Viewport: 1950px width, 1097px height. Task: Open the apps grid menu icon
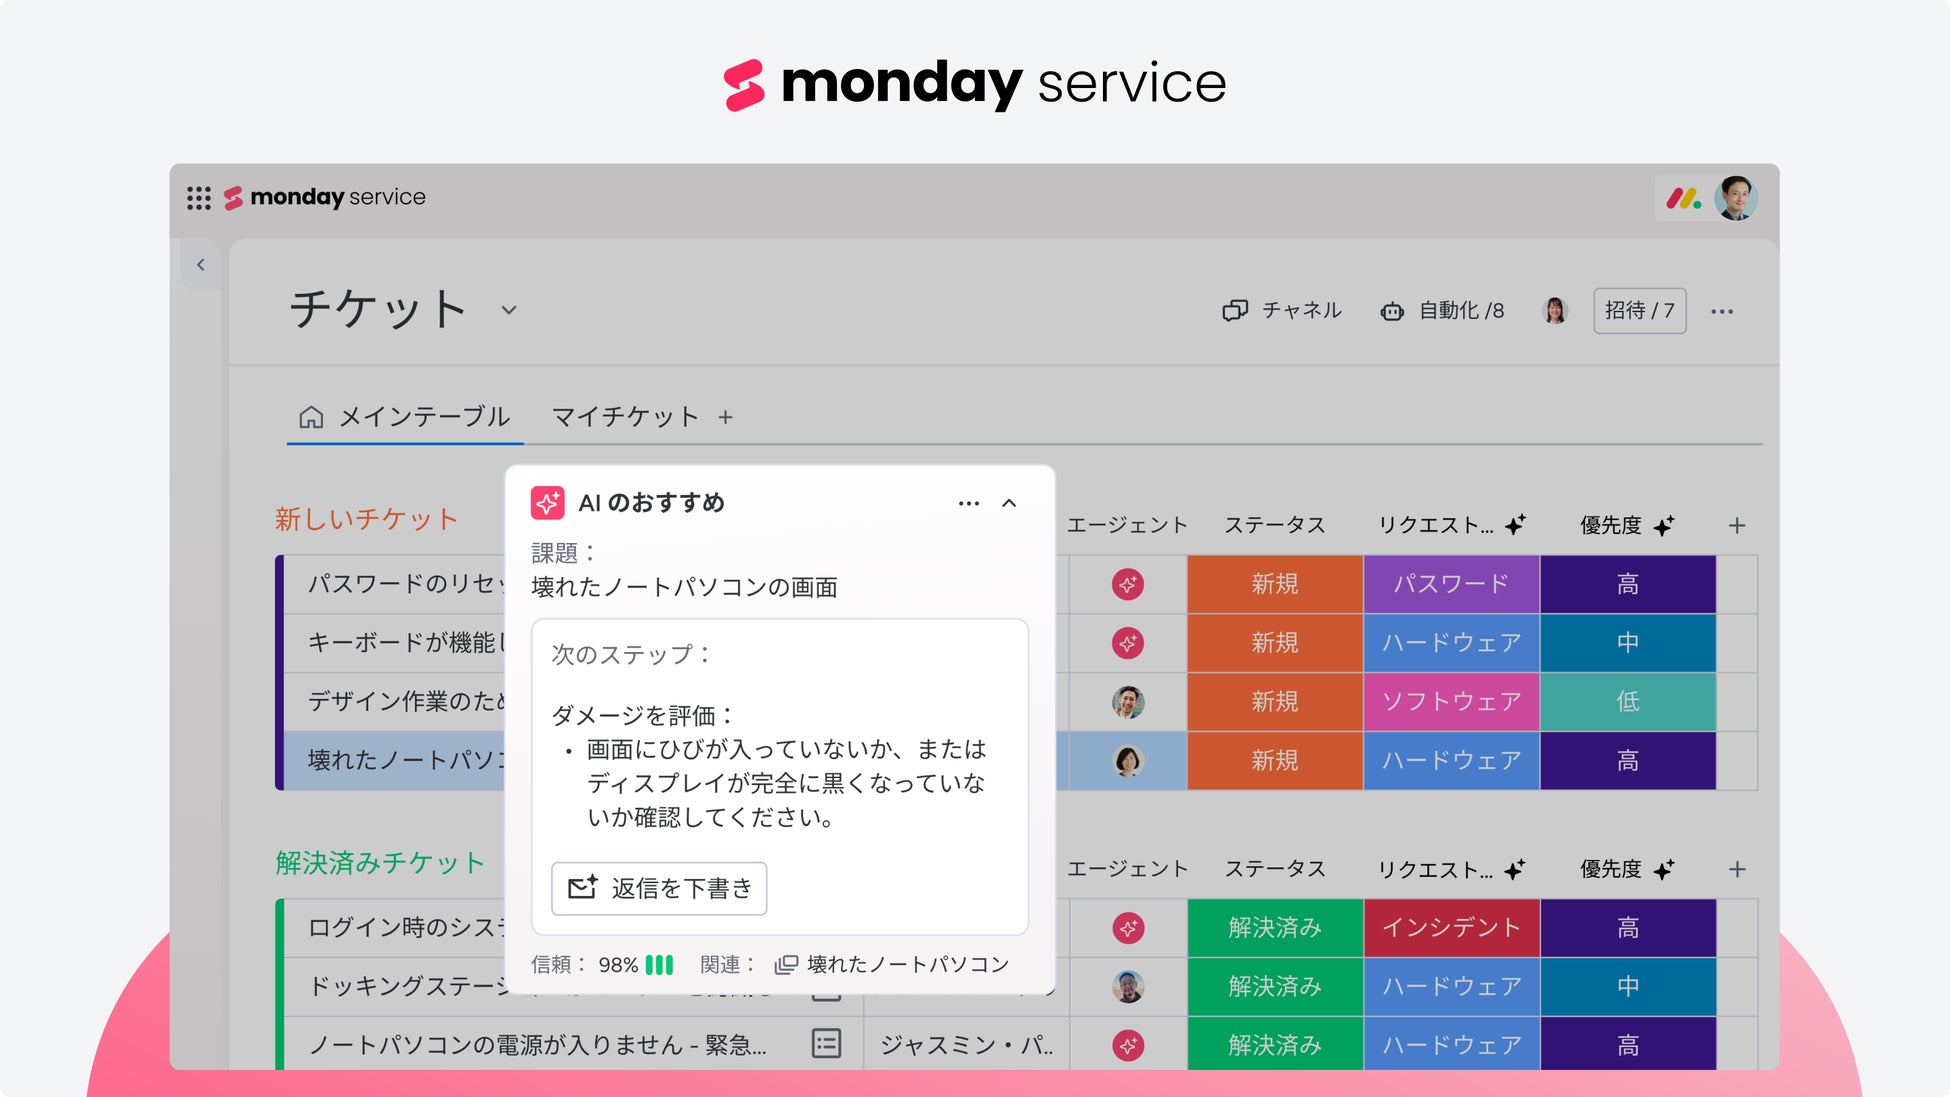coord(199,198)
